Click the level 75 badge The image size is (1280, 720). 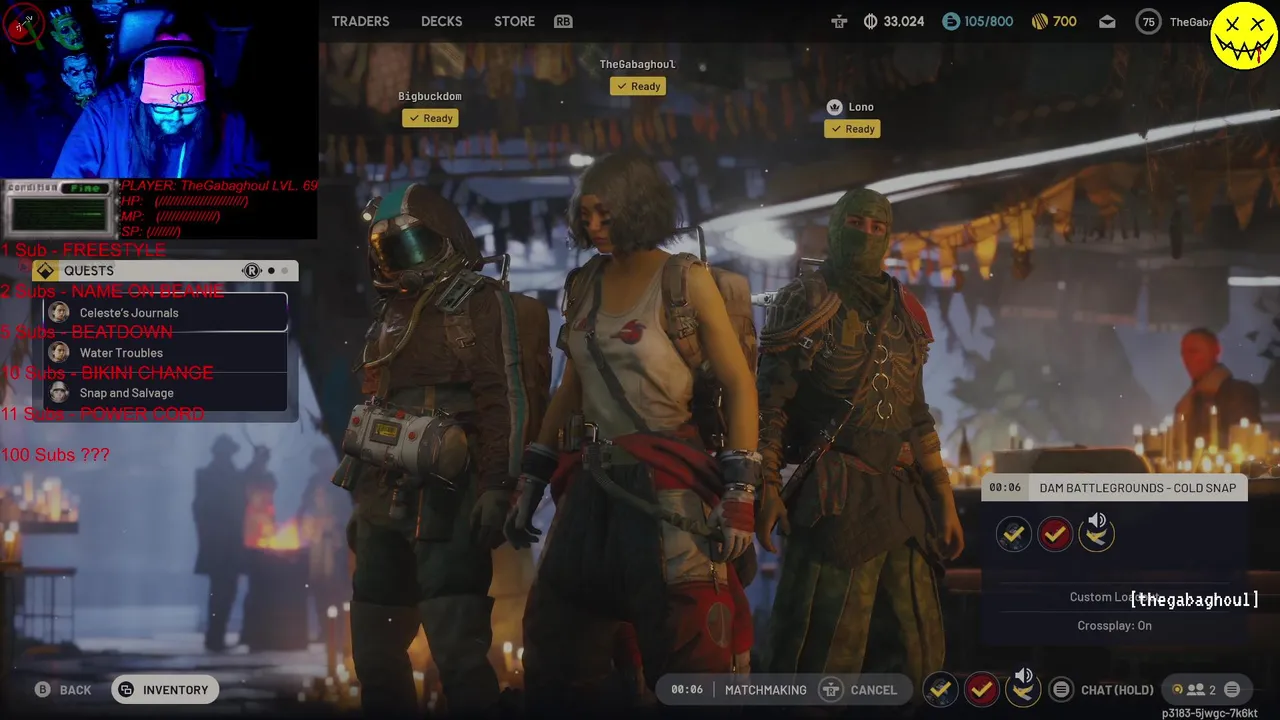1149,22
